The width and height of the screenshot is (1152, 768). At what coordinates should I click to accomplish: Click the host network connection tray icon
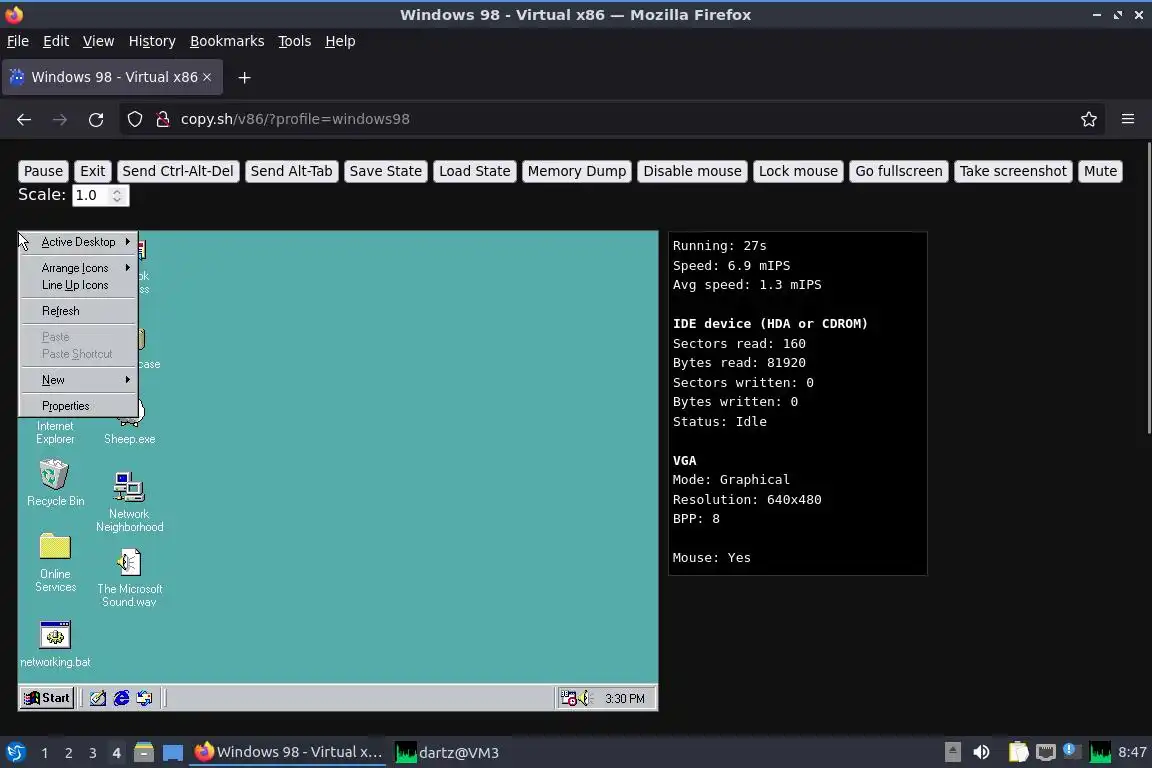point(1045,753)
